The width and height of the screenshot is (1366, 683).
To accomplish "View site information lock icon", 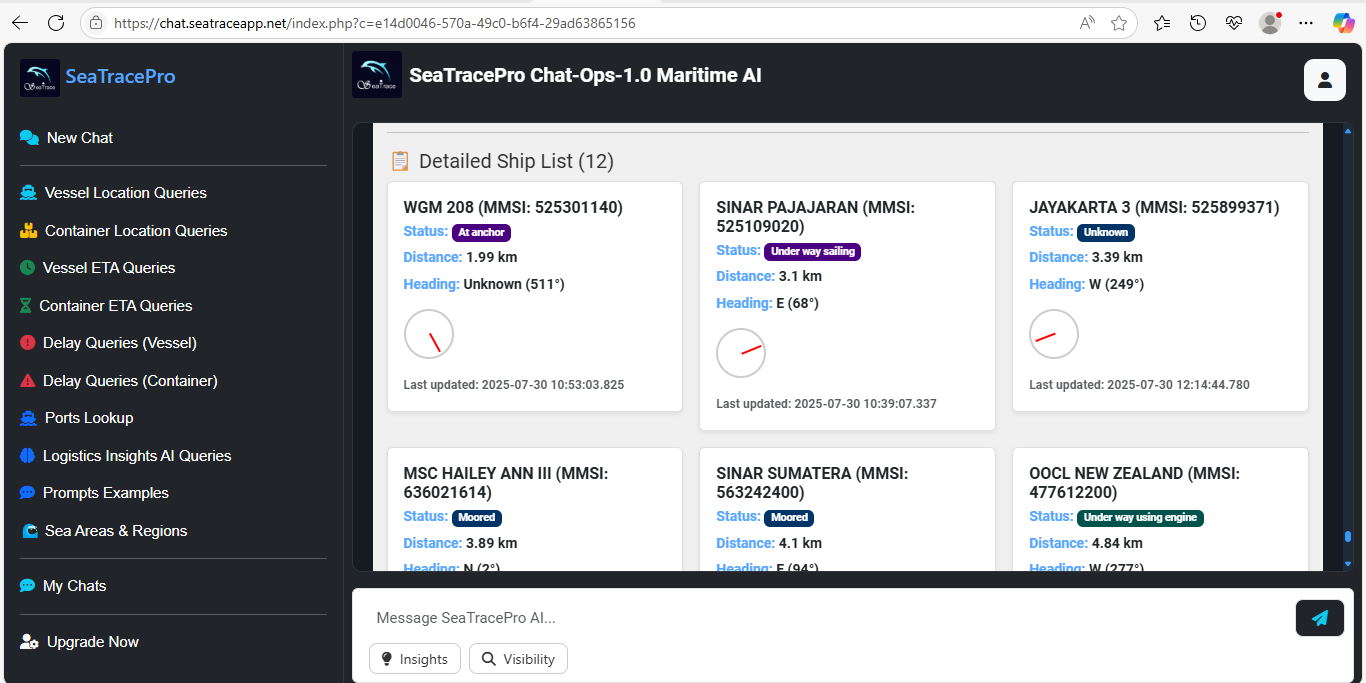I will click(96, 22).
